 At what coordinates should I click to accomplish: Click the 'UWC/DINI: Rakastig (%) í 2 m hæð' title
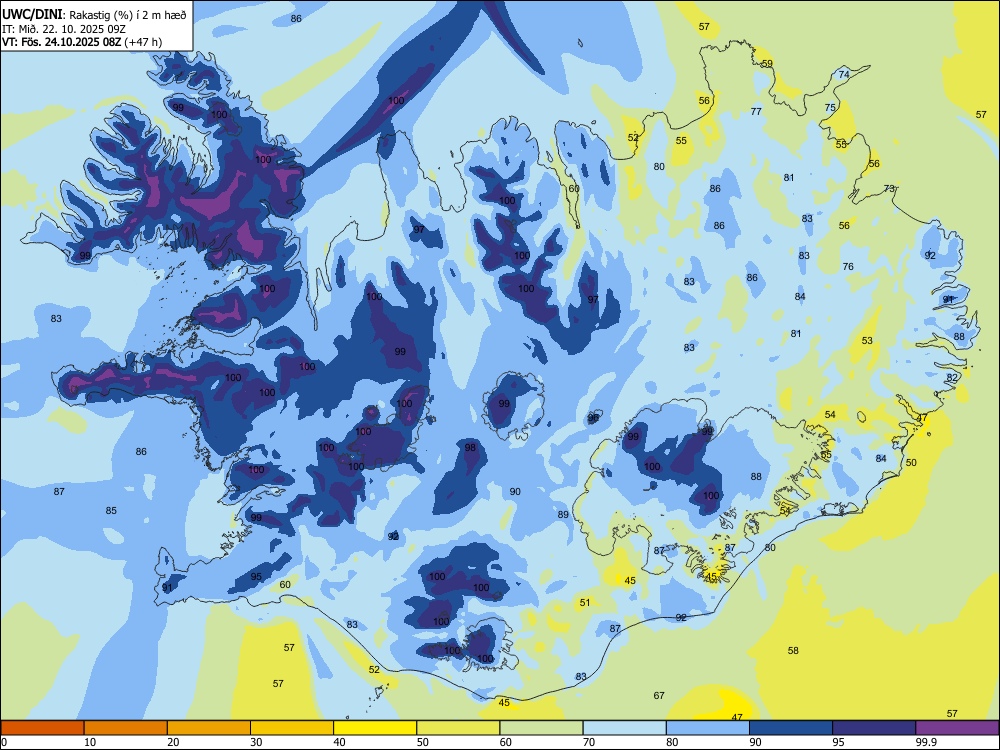(94, 15)
